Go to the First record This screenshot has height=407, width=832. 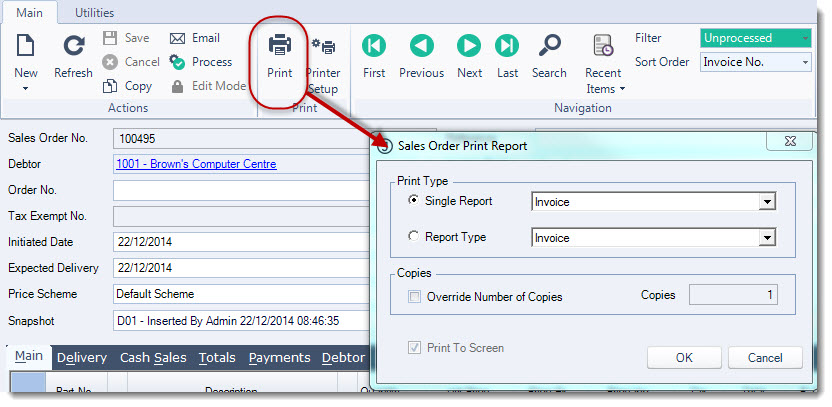click(374, 46)
